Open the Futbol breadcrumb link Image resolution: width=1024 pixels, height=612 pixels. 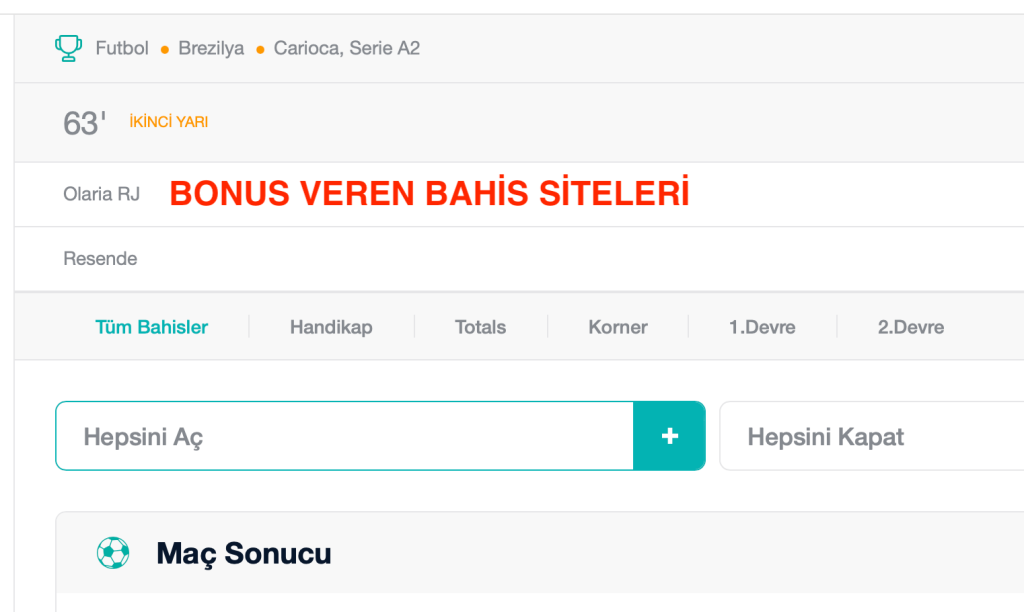[x=122, y=48]
